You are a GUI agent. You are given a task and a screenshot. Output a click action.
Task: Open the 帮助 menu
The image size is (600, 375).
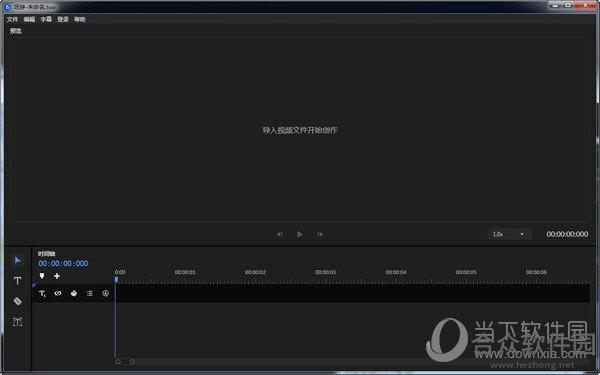point(80,19)
